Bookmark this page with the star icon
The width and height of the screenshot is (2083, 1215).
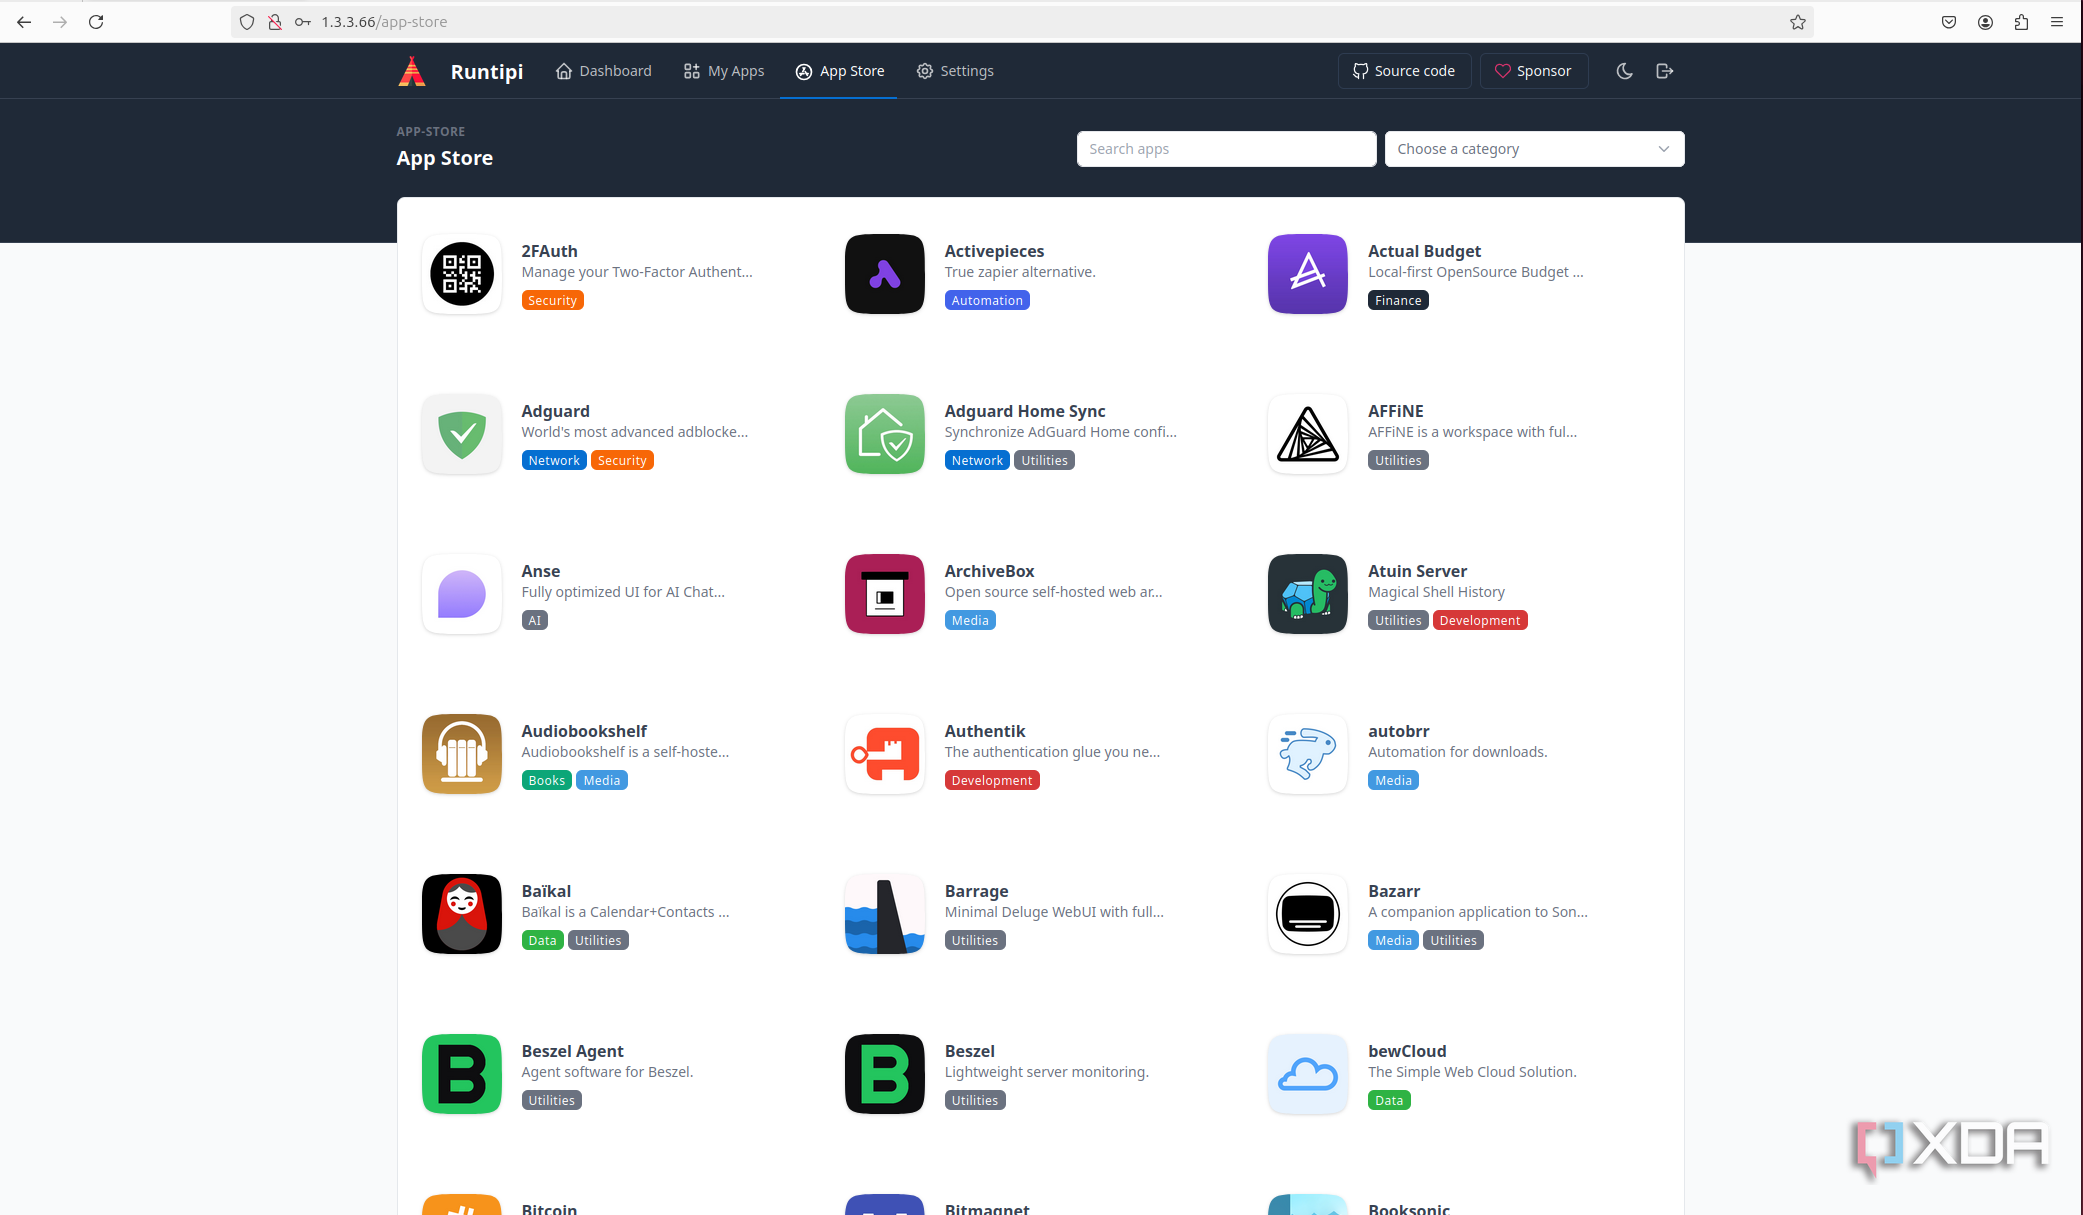(1797, 22)
